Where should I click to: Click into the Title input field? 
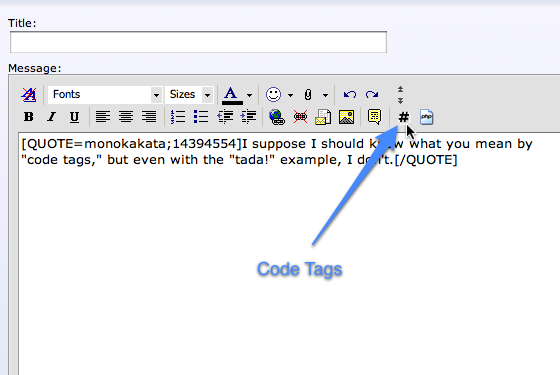click(x=198, y=42)
